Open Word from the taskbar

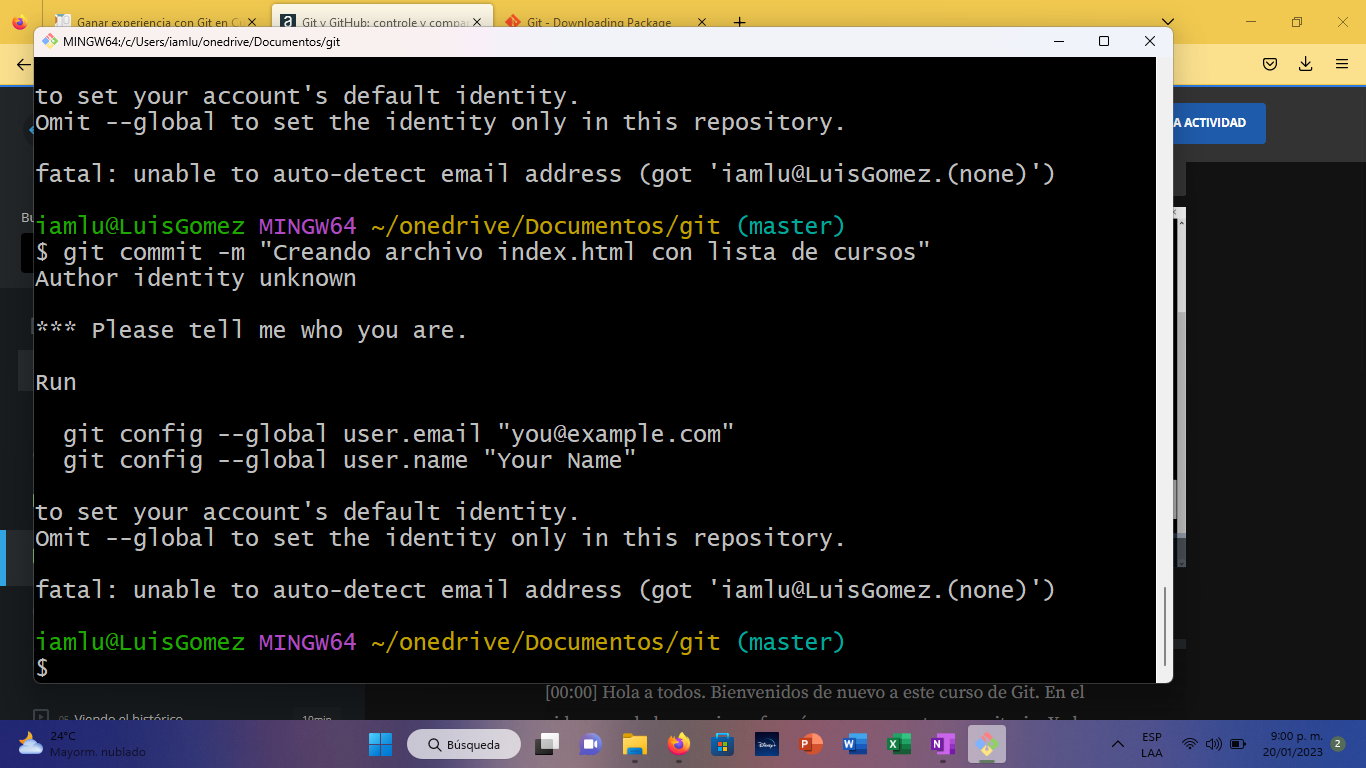point(855,744)
